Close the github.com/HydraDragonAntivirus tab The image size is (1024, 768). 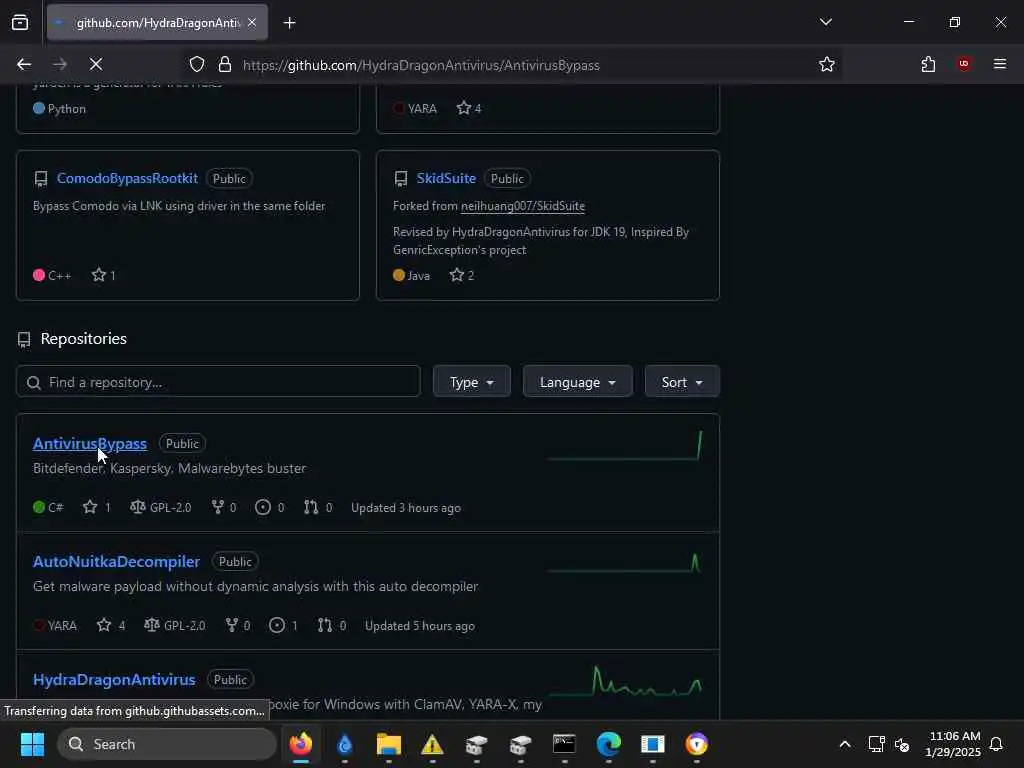[252, 22]
